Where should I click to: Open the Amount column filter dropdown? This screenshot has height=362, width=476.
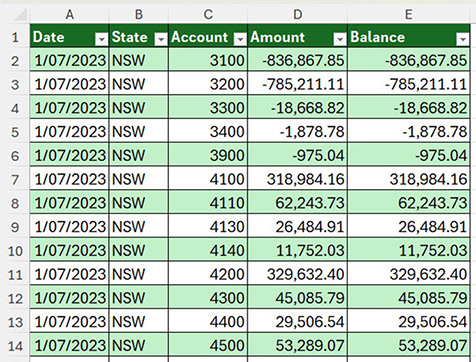click(340, 39)
